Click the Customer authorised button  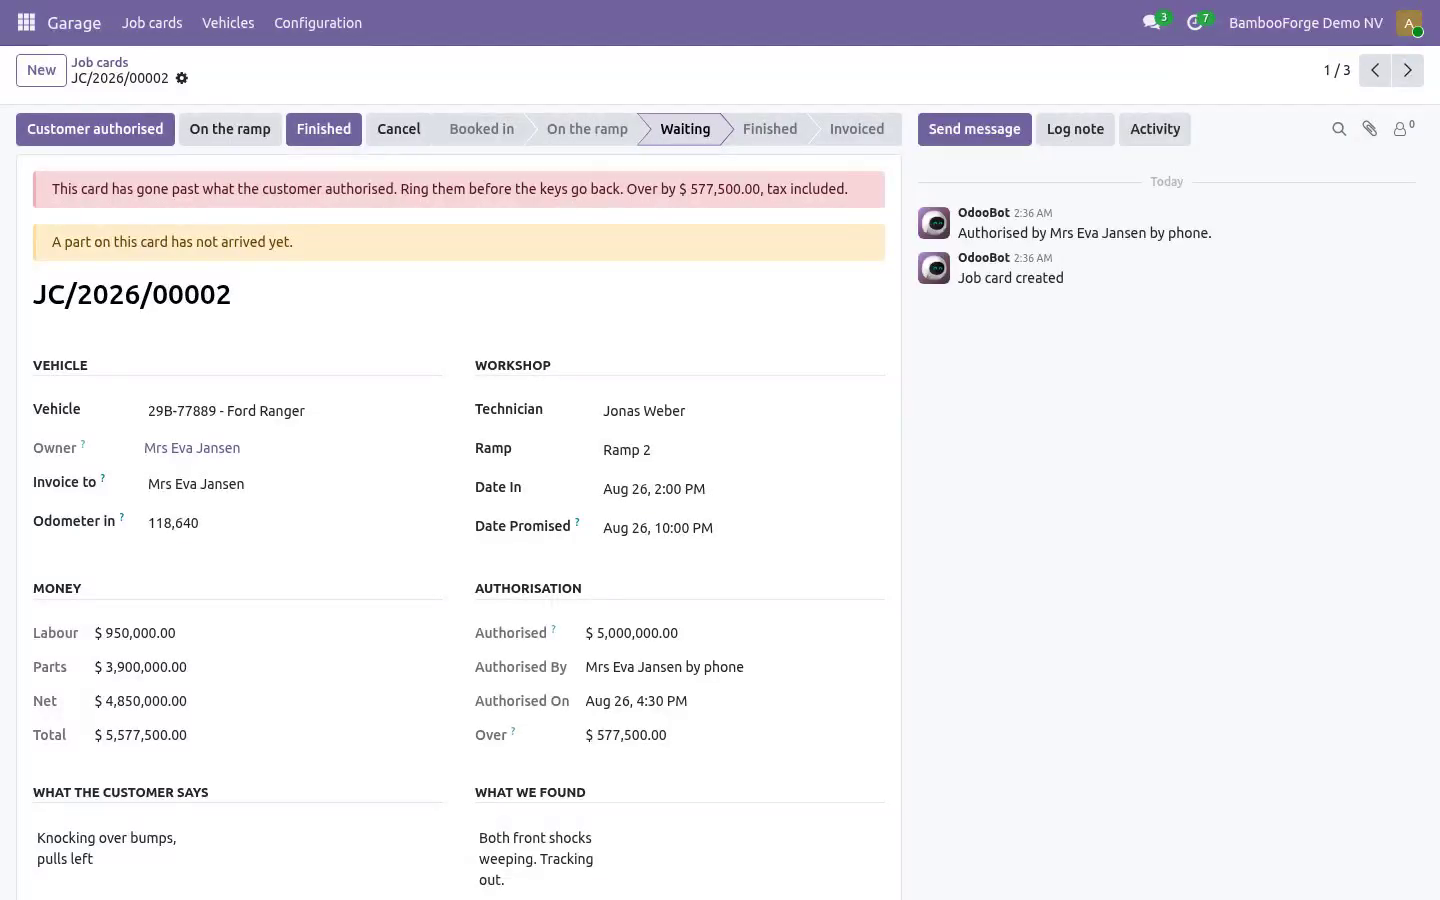click(95, 129)
